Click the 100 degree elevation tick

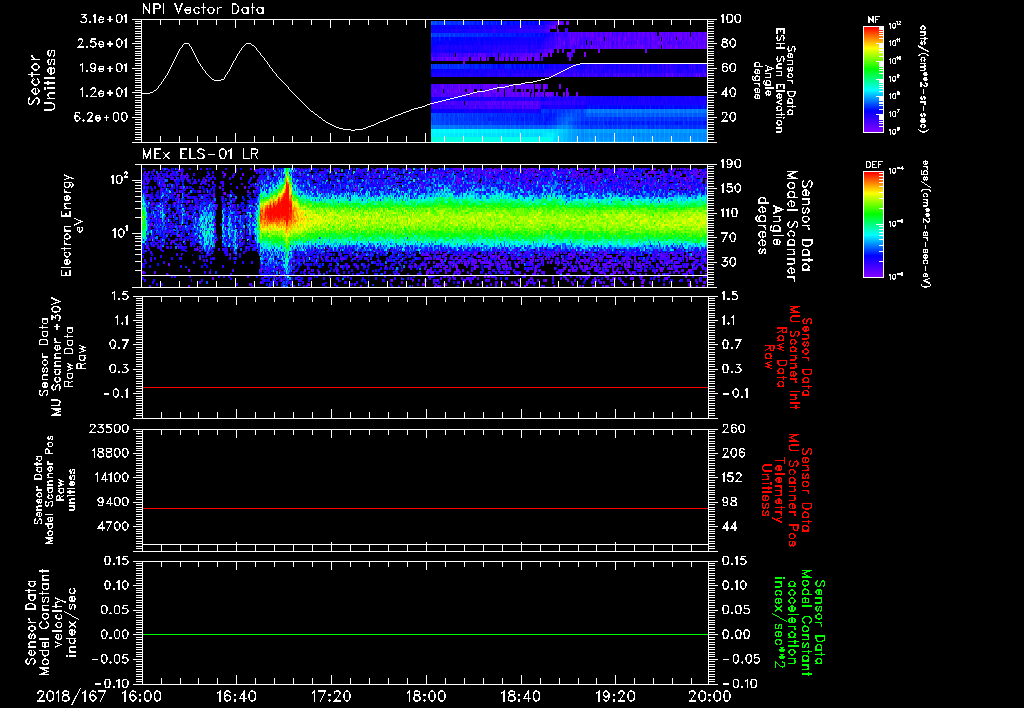pos(730,19)
